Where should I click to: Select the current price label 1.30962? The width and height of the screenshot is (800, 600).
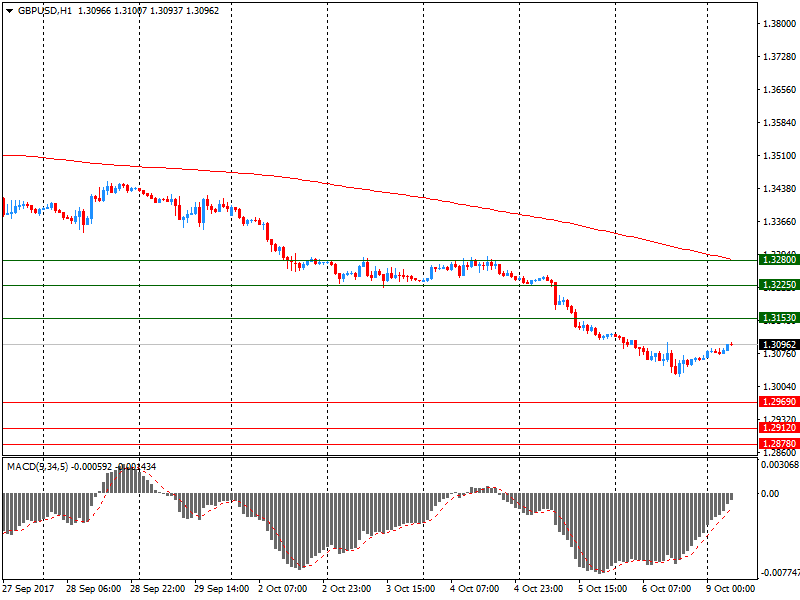click(x=779, y=344)
